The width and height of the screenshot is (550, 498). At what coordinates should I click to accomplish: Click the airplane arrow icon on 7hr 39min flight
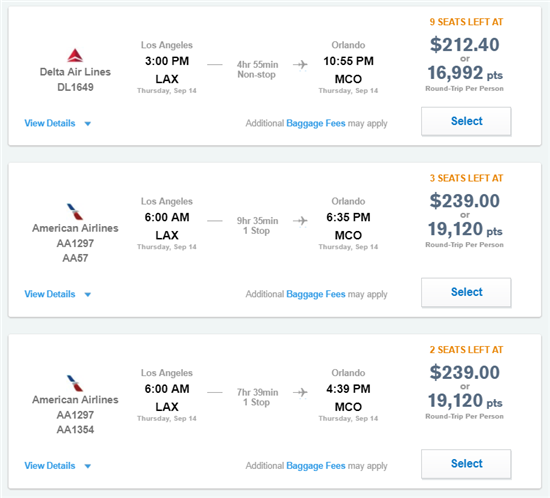click(x=300, y=393)
